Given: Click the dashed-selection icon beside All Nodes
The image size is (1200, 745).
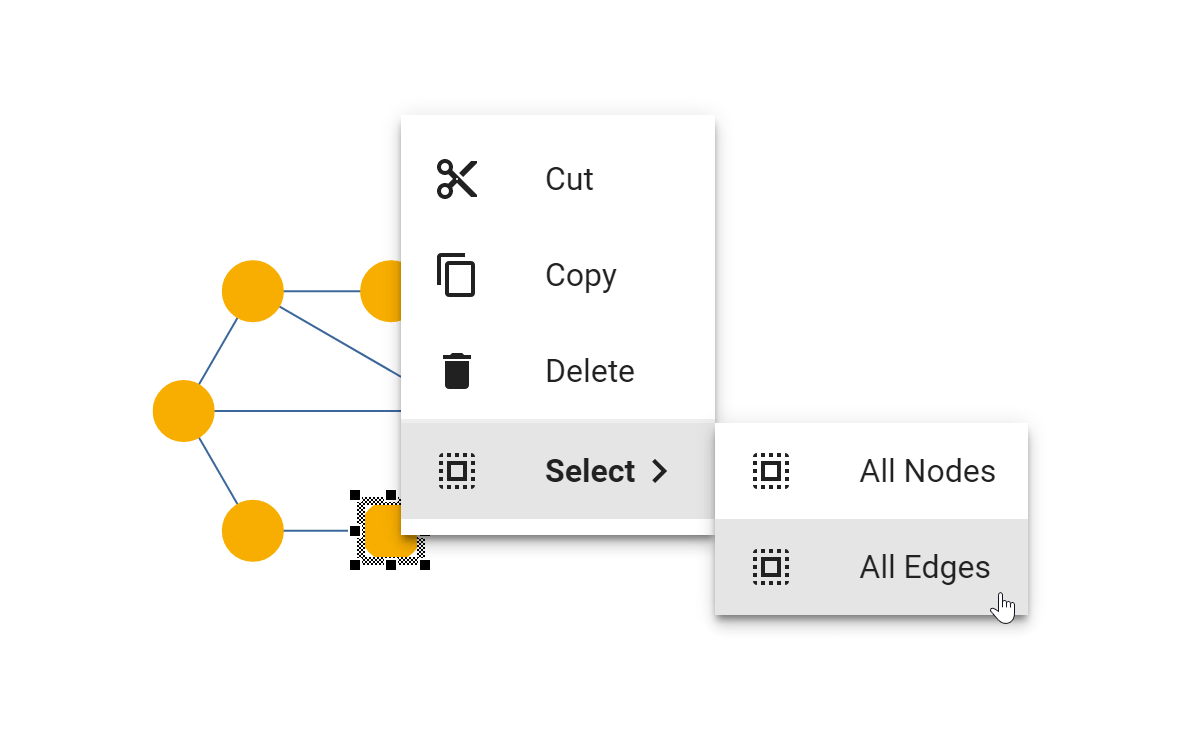Looking at the screenshot, I should pos(770,470).
